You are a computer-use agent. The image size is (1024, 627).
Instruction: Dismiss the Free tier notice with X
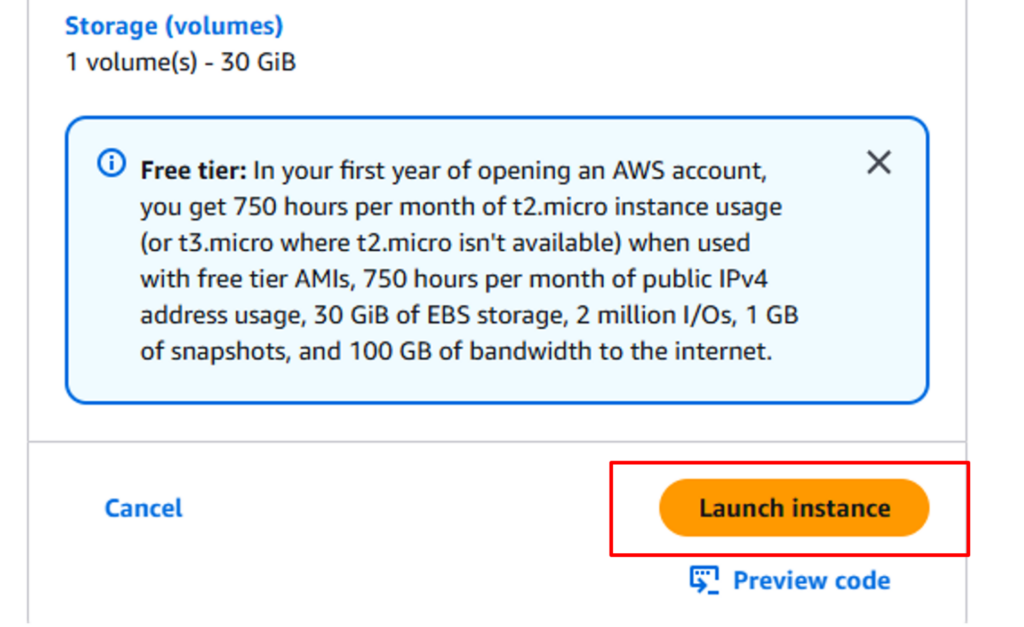pyautogui.click(x=878, y=162)
